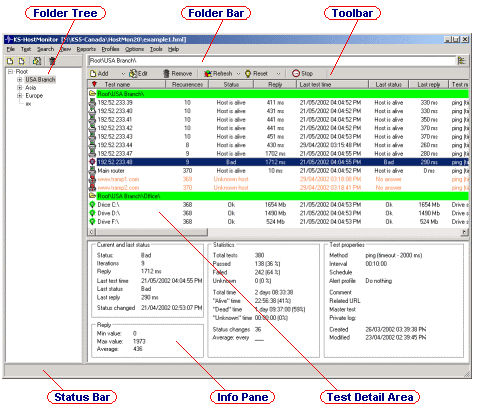Click the red icon of the www.bang2.com row
The width and height of the screenshot is (480, 410).
point(92,187)
